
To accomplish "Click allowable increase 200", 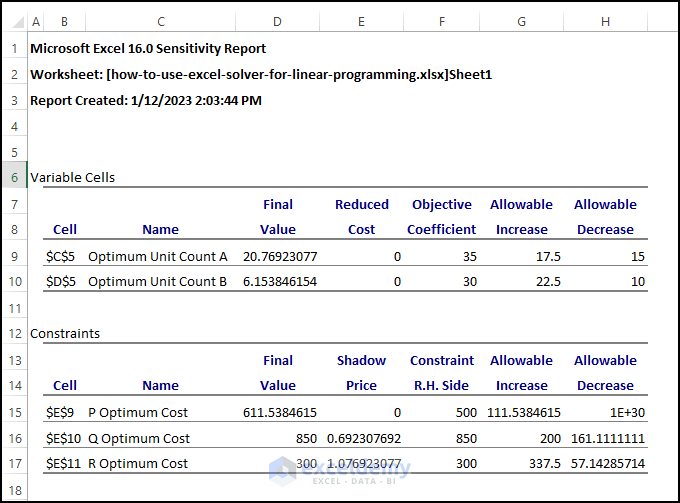I will [550, 438].
